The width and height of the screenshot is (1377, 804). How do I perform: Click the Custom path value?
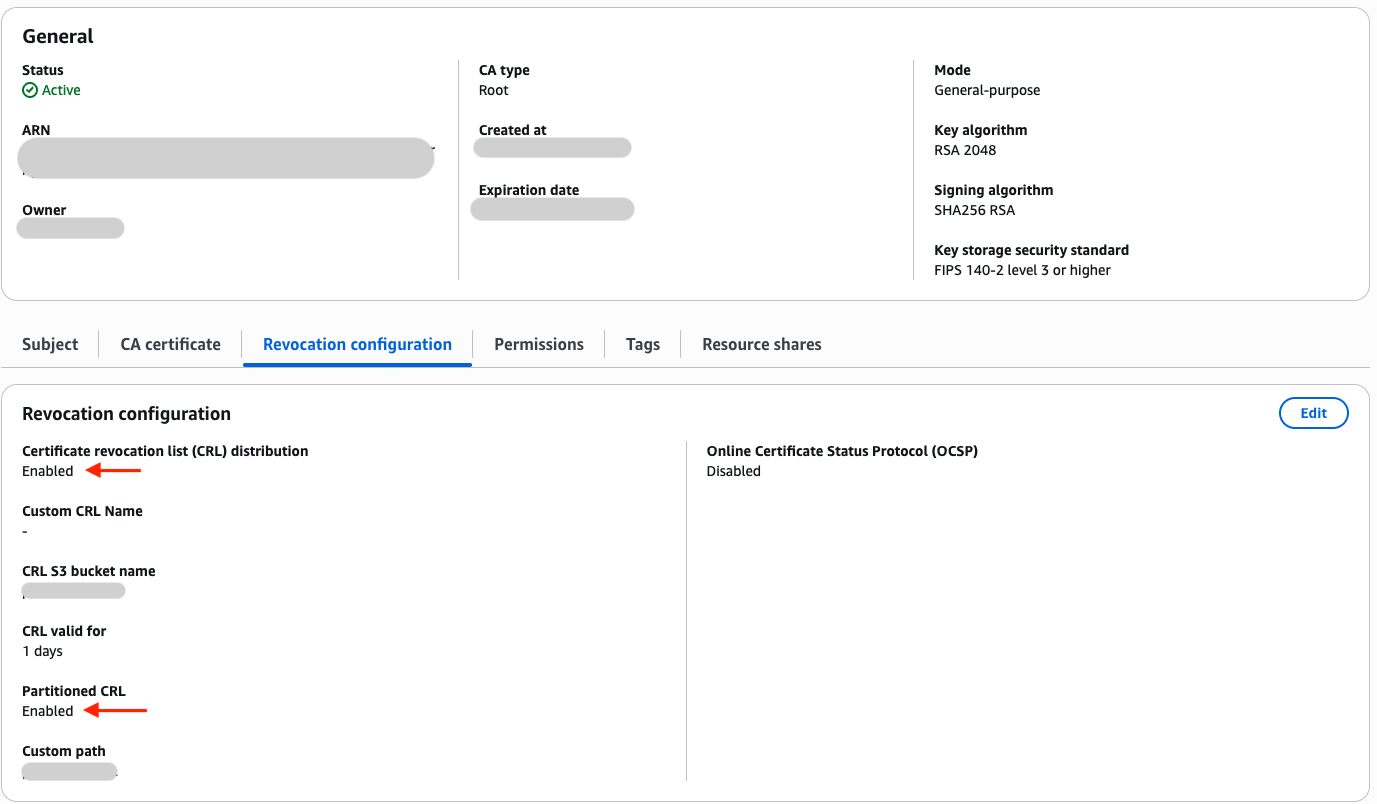[x=69, y=770]
